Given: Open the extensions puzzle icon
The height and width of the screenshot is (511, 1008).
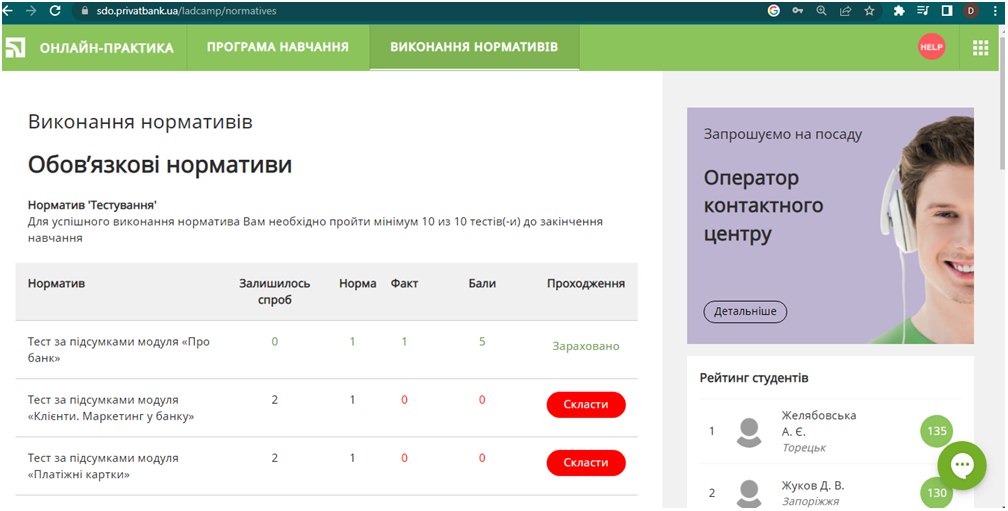Looking at the screenshot, I should (899, 11).
